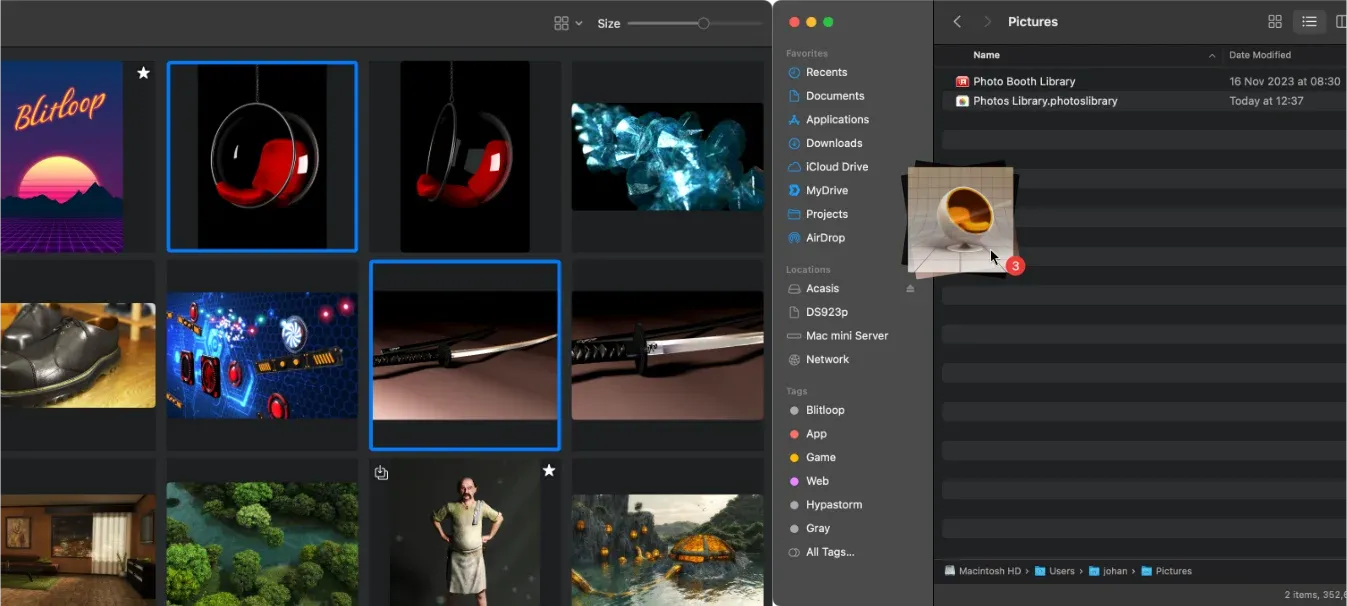Sort by the Date Modified column

click(x=1260, y=55)
